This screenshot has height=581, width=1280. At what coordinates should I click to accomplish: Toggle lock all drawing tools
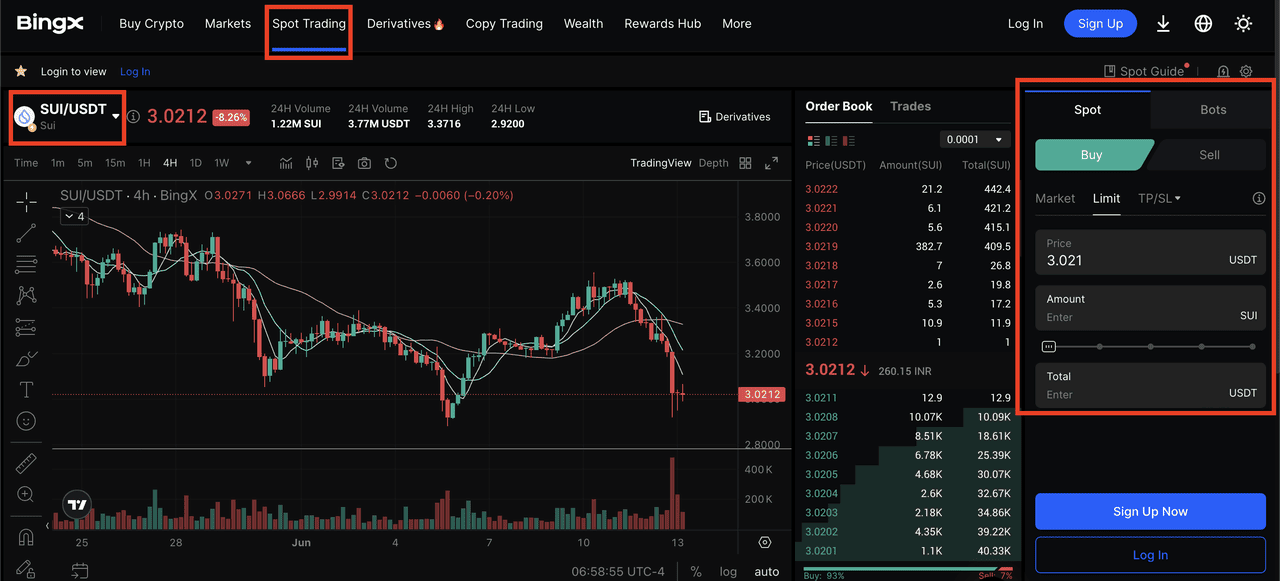(x=26, y=568)
